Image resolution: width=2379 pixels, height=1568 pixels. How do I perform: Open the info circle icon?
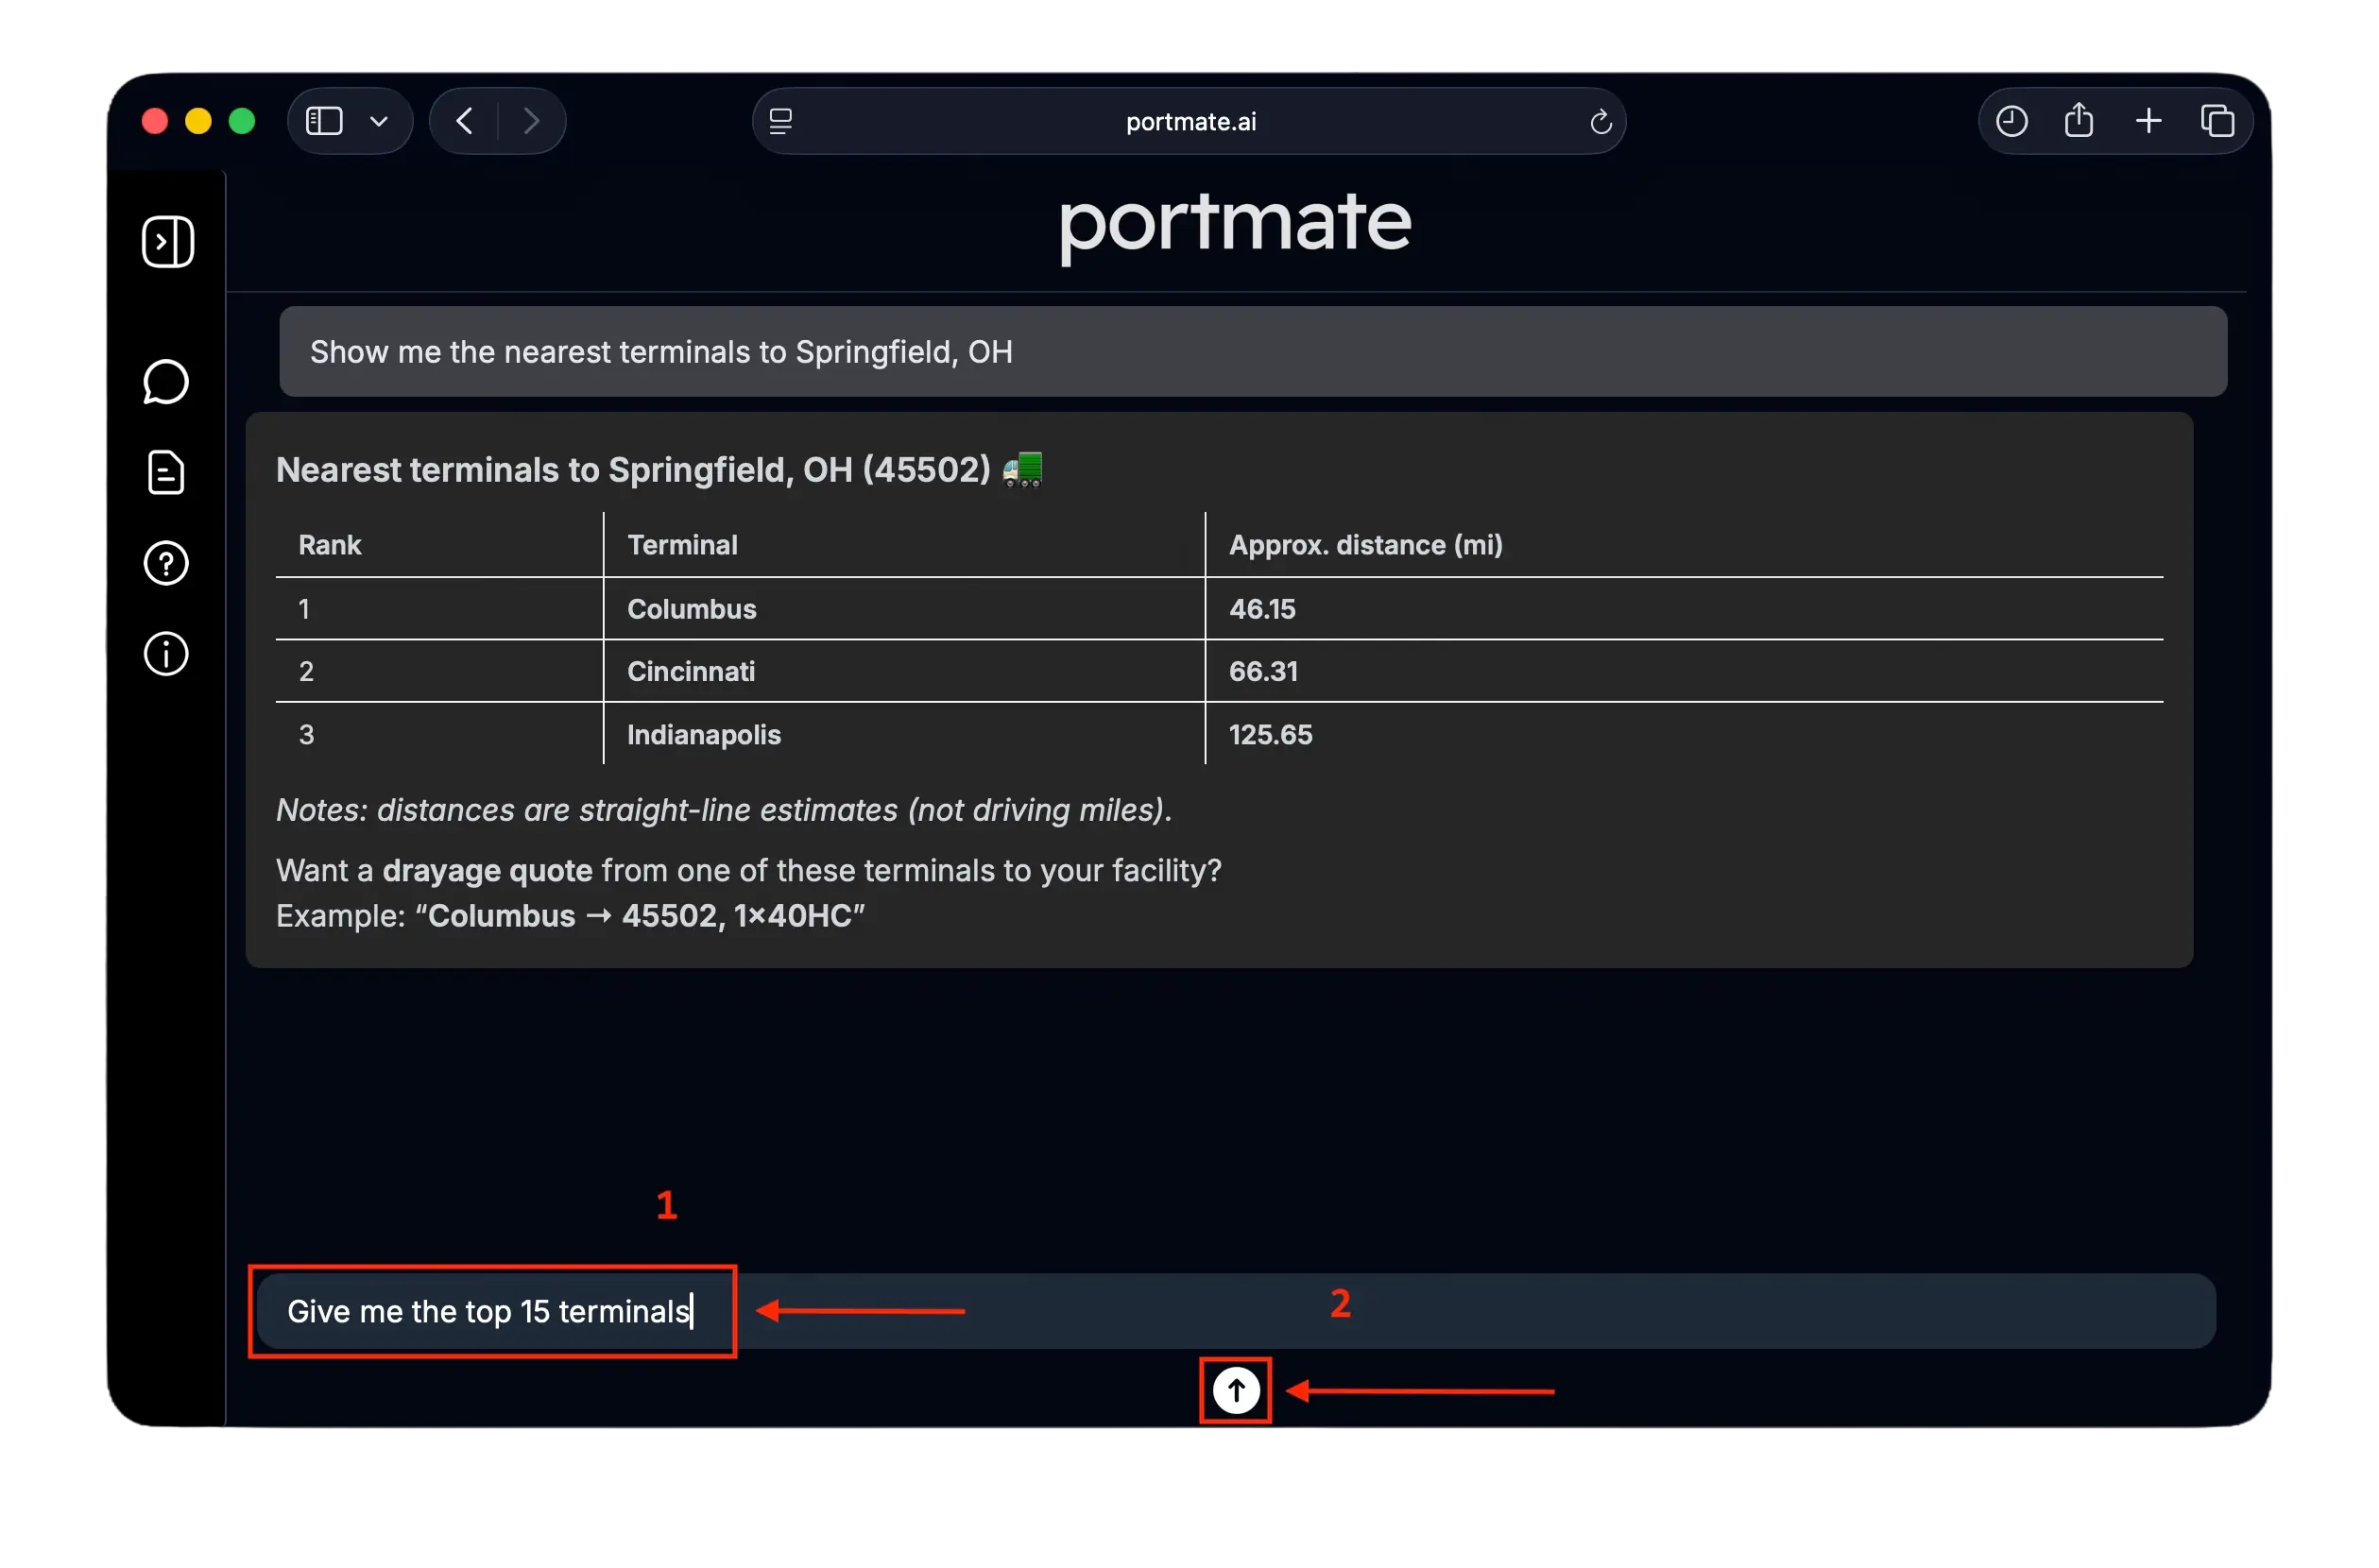(166, 654)
